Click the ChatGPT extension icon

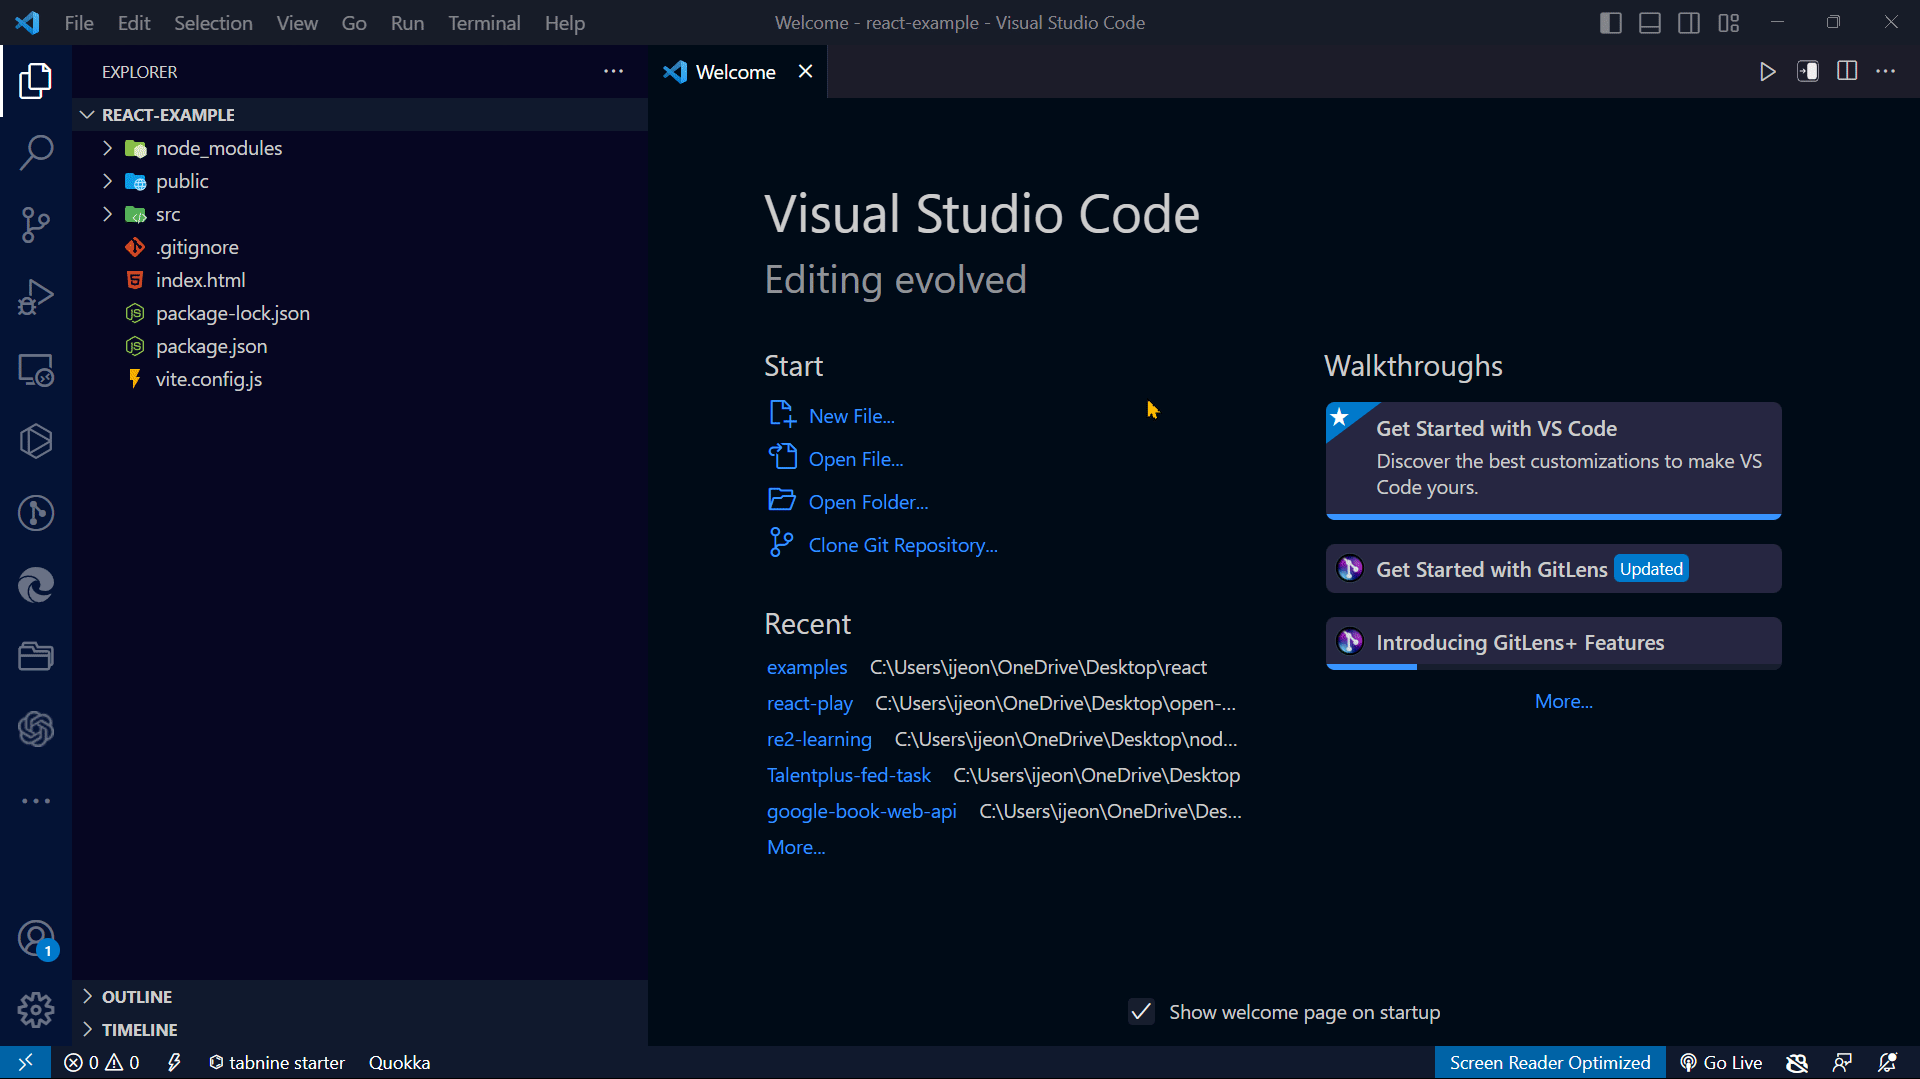tap(36, 729)
